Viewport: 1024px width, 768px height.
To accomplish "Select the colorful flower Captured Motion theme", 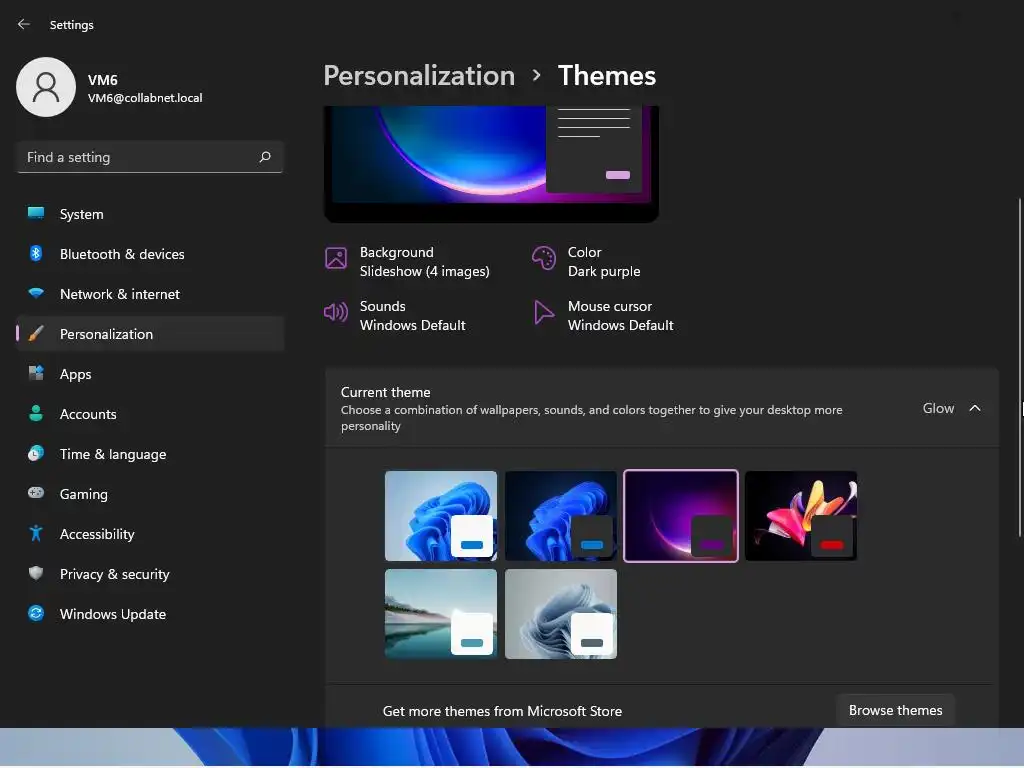I will pos(801,516).
